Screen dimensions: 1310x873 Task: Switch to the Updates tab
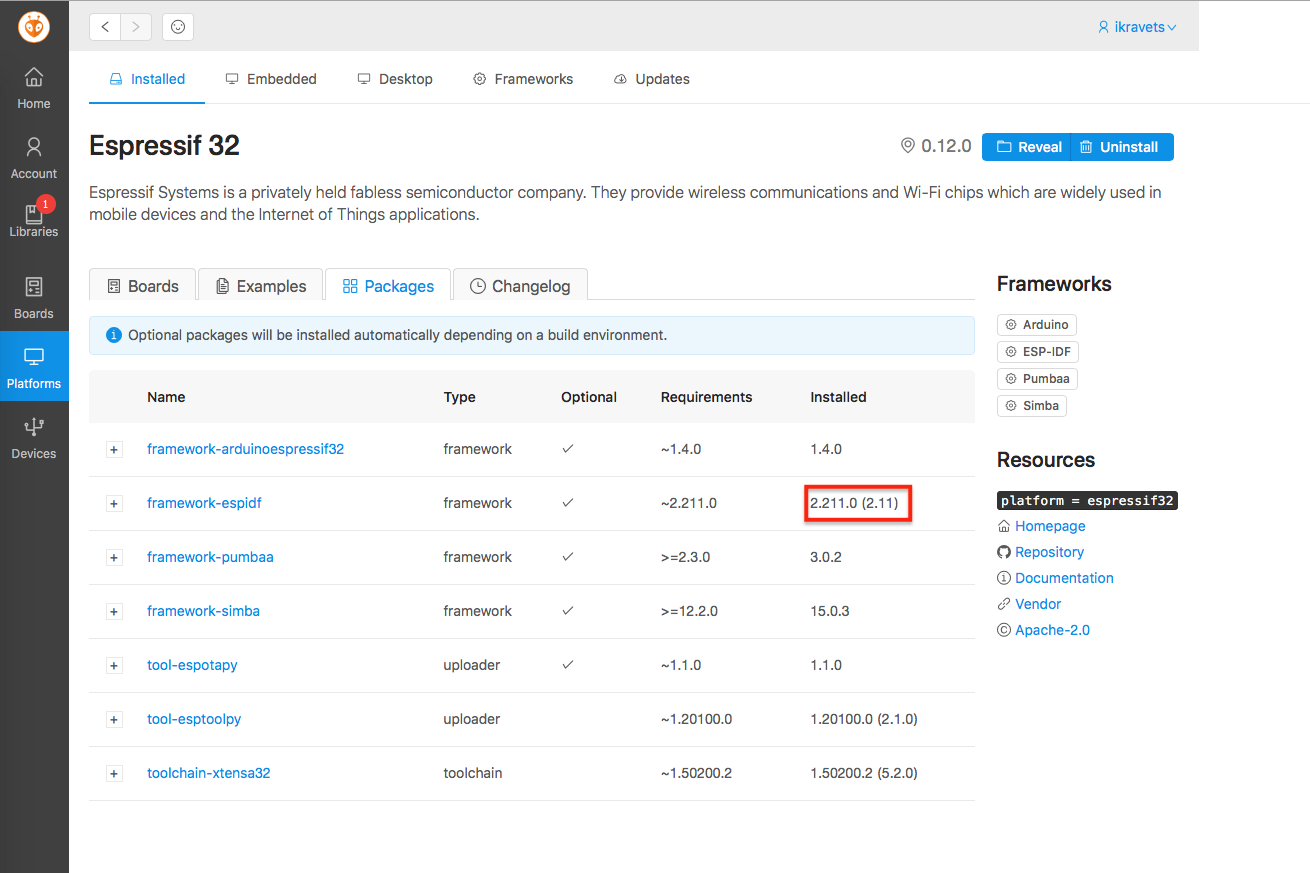pos(651,78)
